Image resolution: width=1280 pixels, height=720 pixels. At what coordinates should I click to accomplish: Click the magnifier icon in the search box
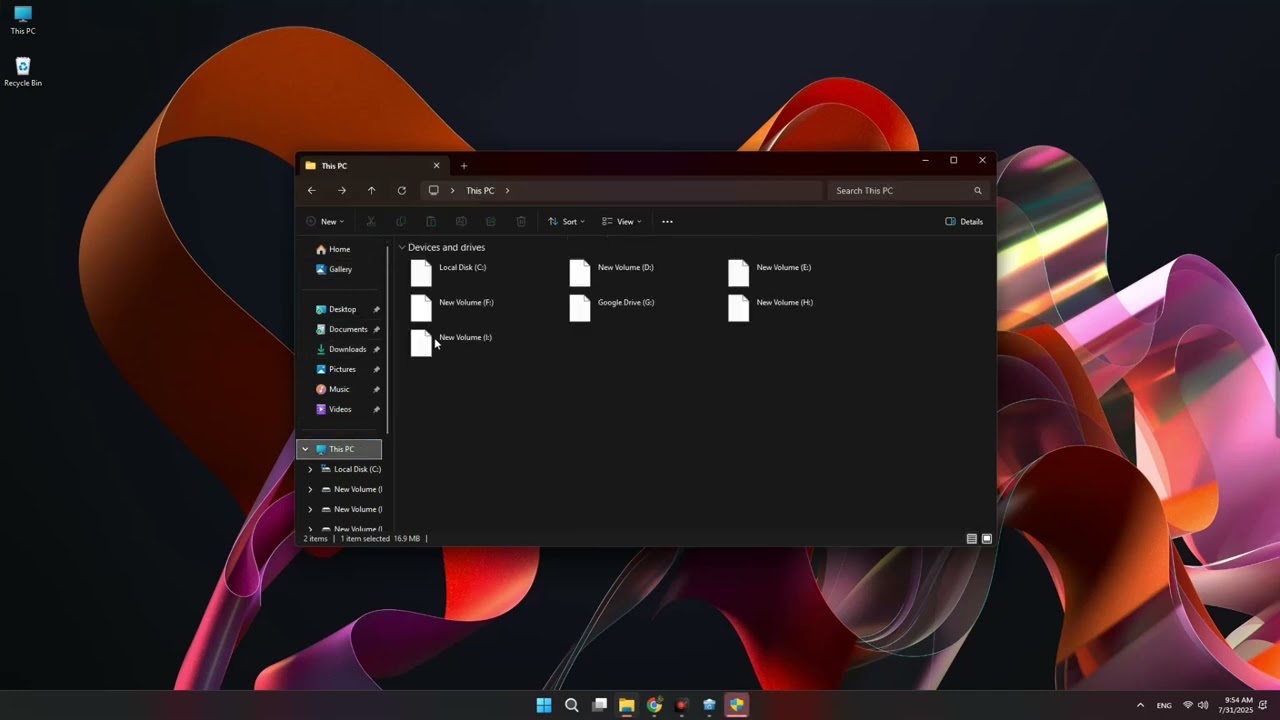(978, 190)
